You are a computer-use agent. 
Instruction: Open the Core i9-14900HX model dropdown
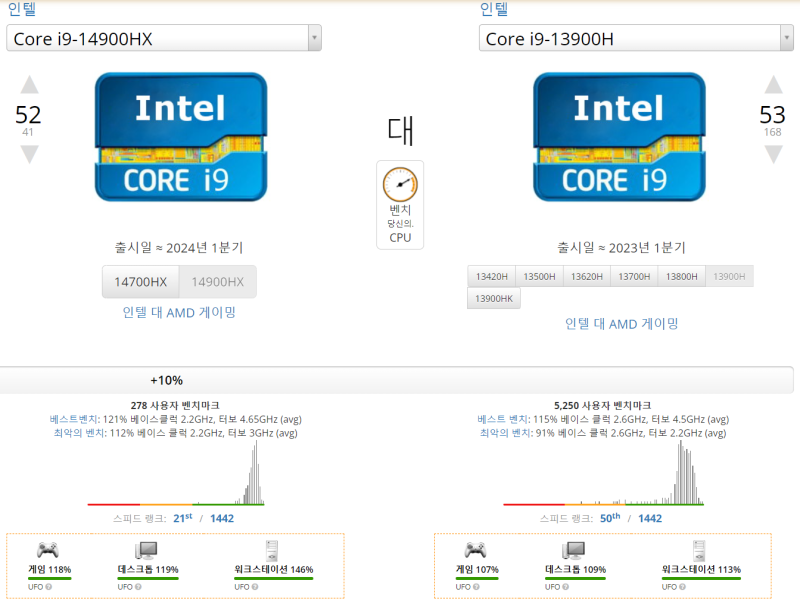coord(164,38)
